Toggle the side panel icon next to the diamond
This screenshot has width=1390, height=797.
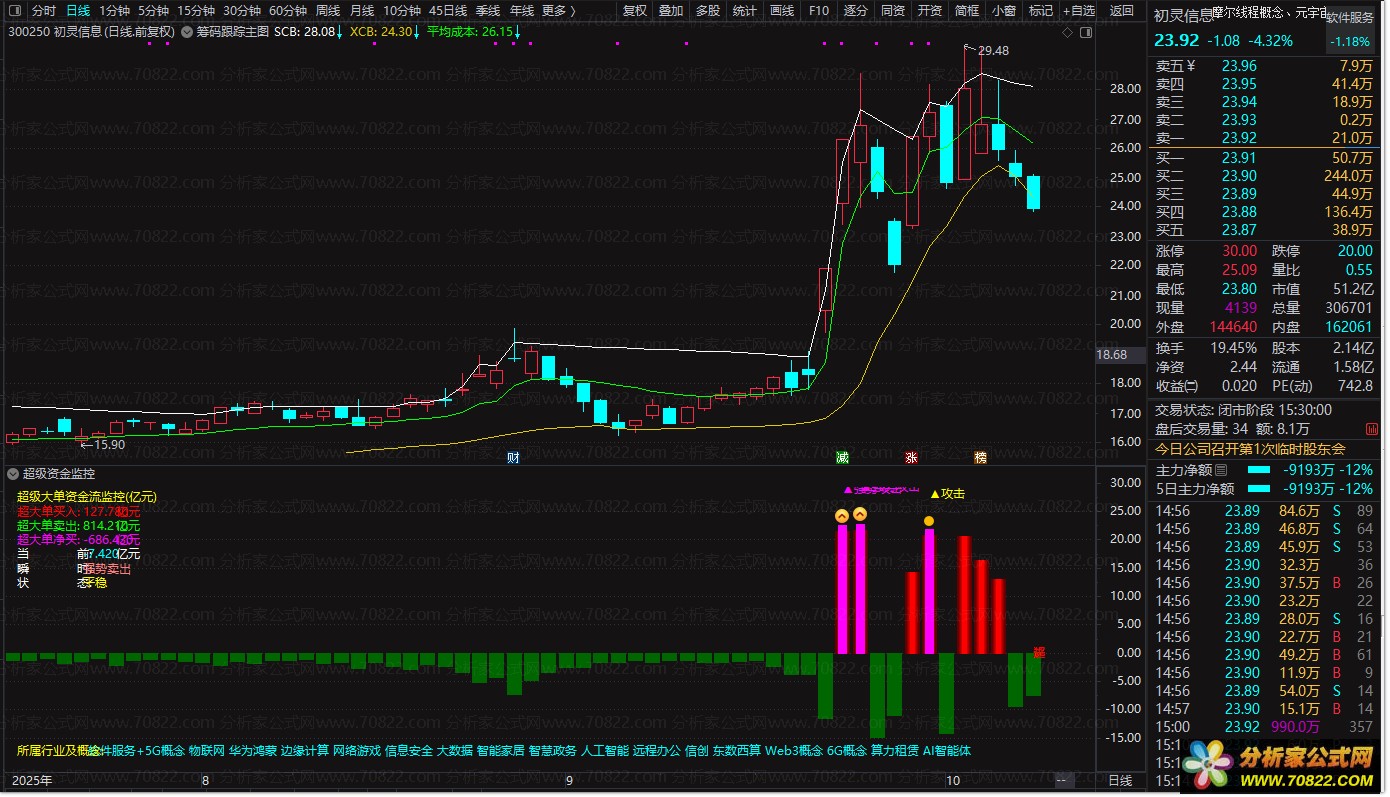1084,32
